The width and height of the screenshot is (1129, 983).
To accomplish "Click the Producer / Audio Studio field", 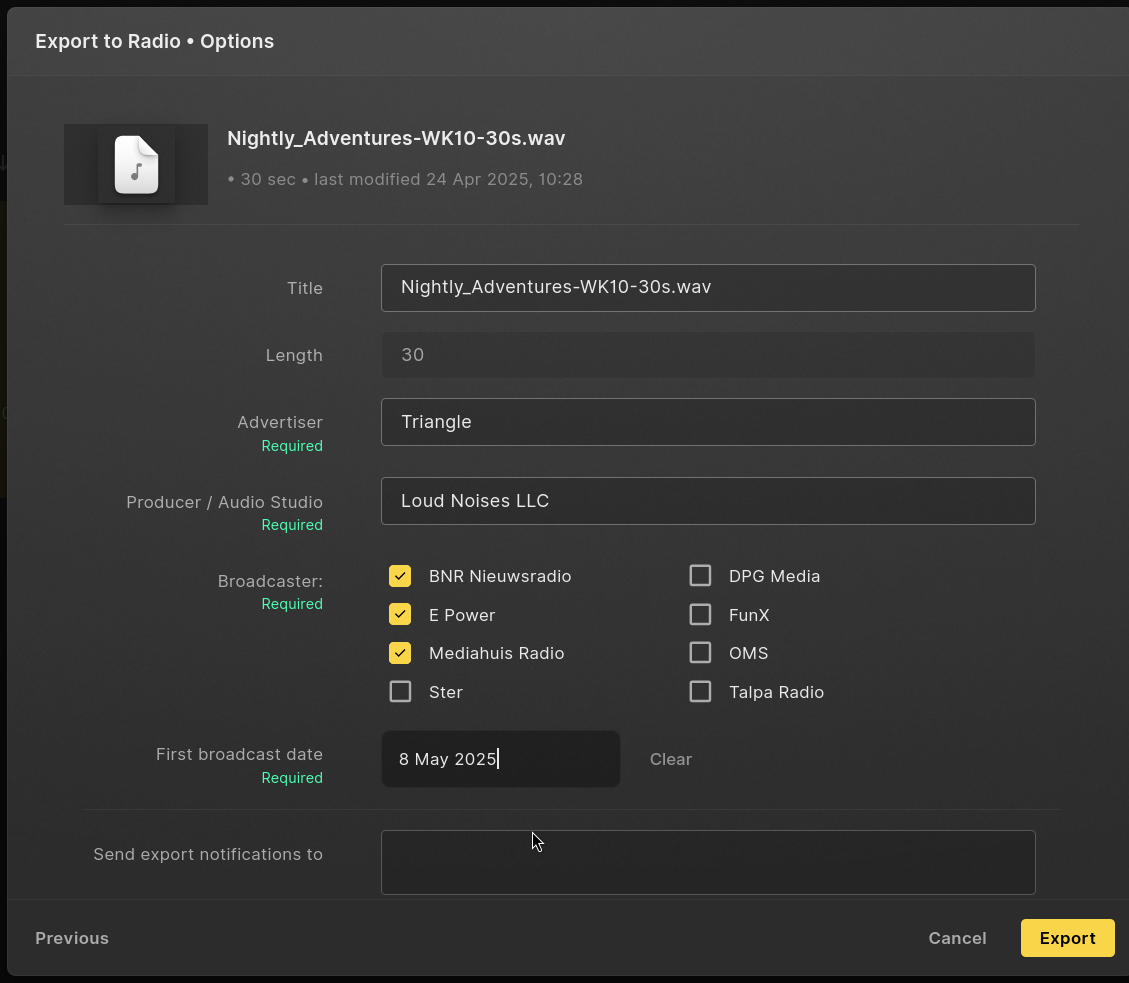I will point(708,501).
